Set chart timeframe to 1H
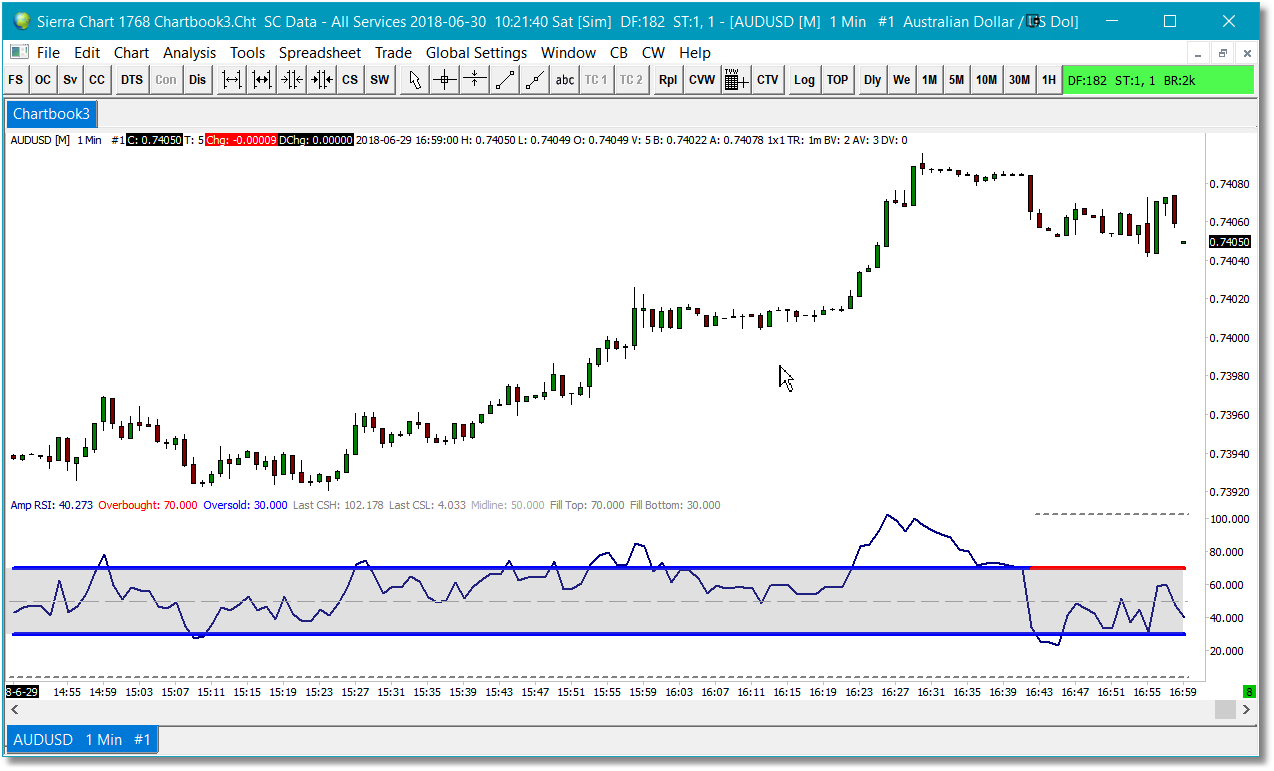The image size is (1274, 771). 1049,80
